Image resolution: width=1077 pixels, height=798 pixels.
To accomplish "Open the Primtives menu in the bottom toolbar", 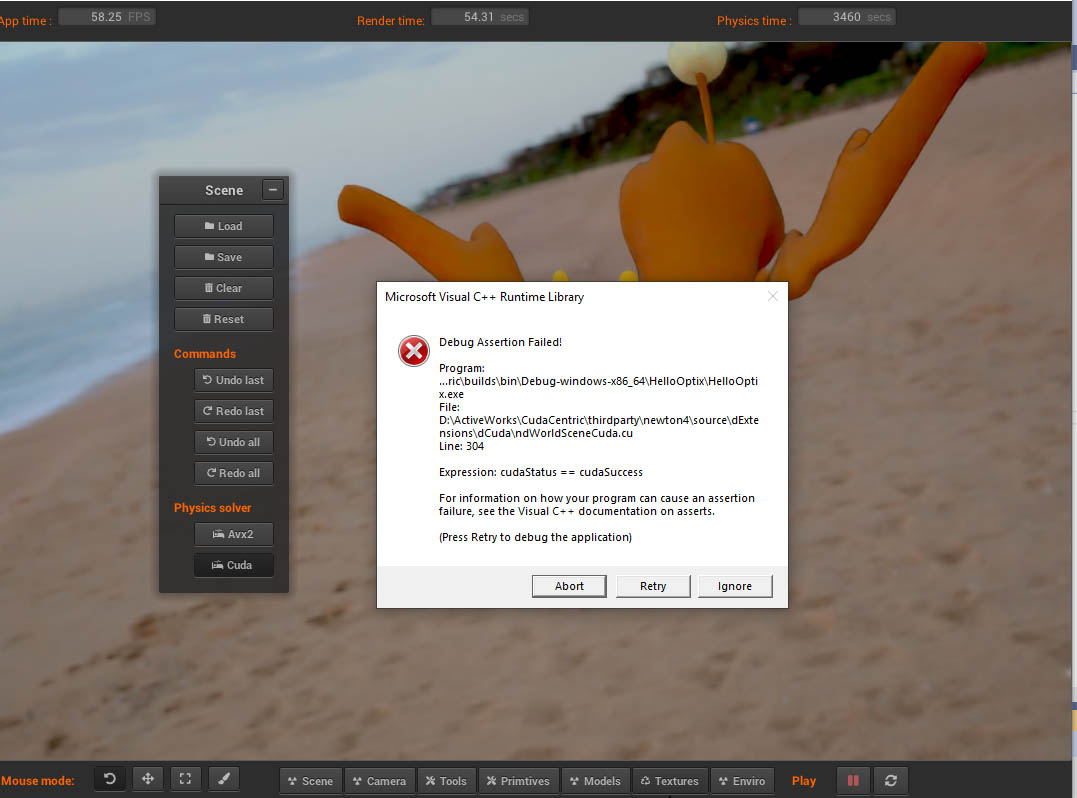I will tap(518, 781).
